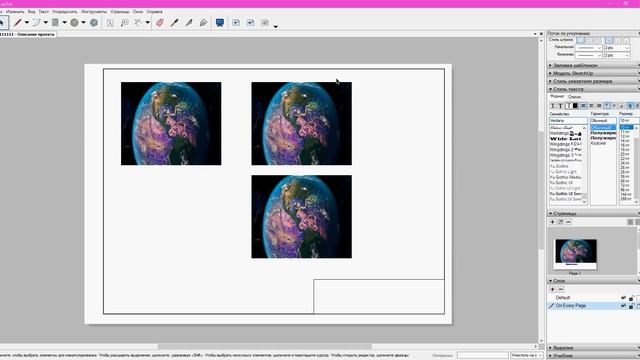Click the strikethrough text style icon

point(560,106)
